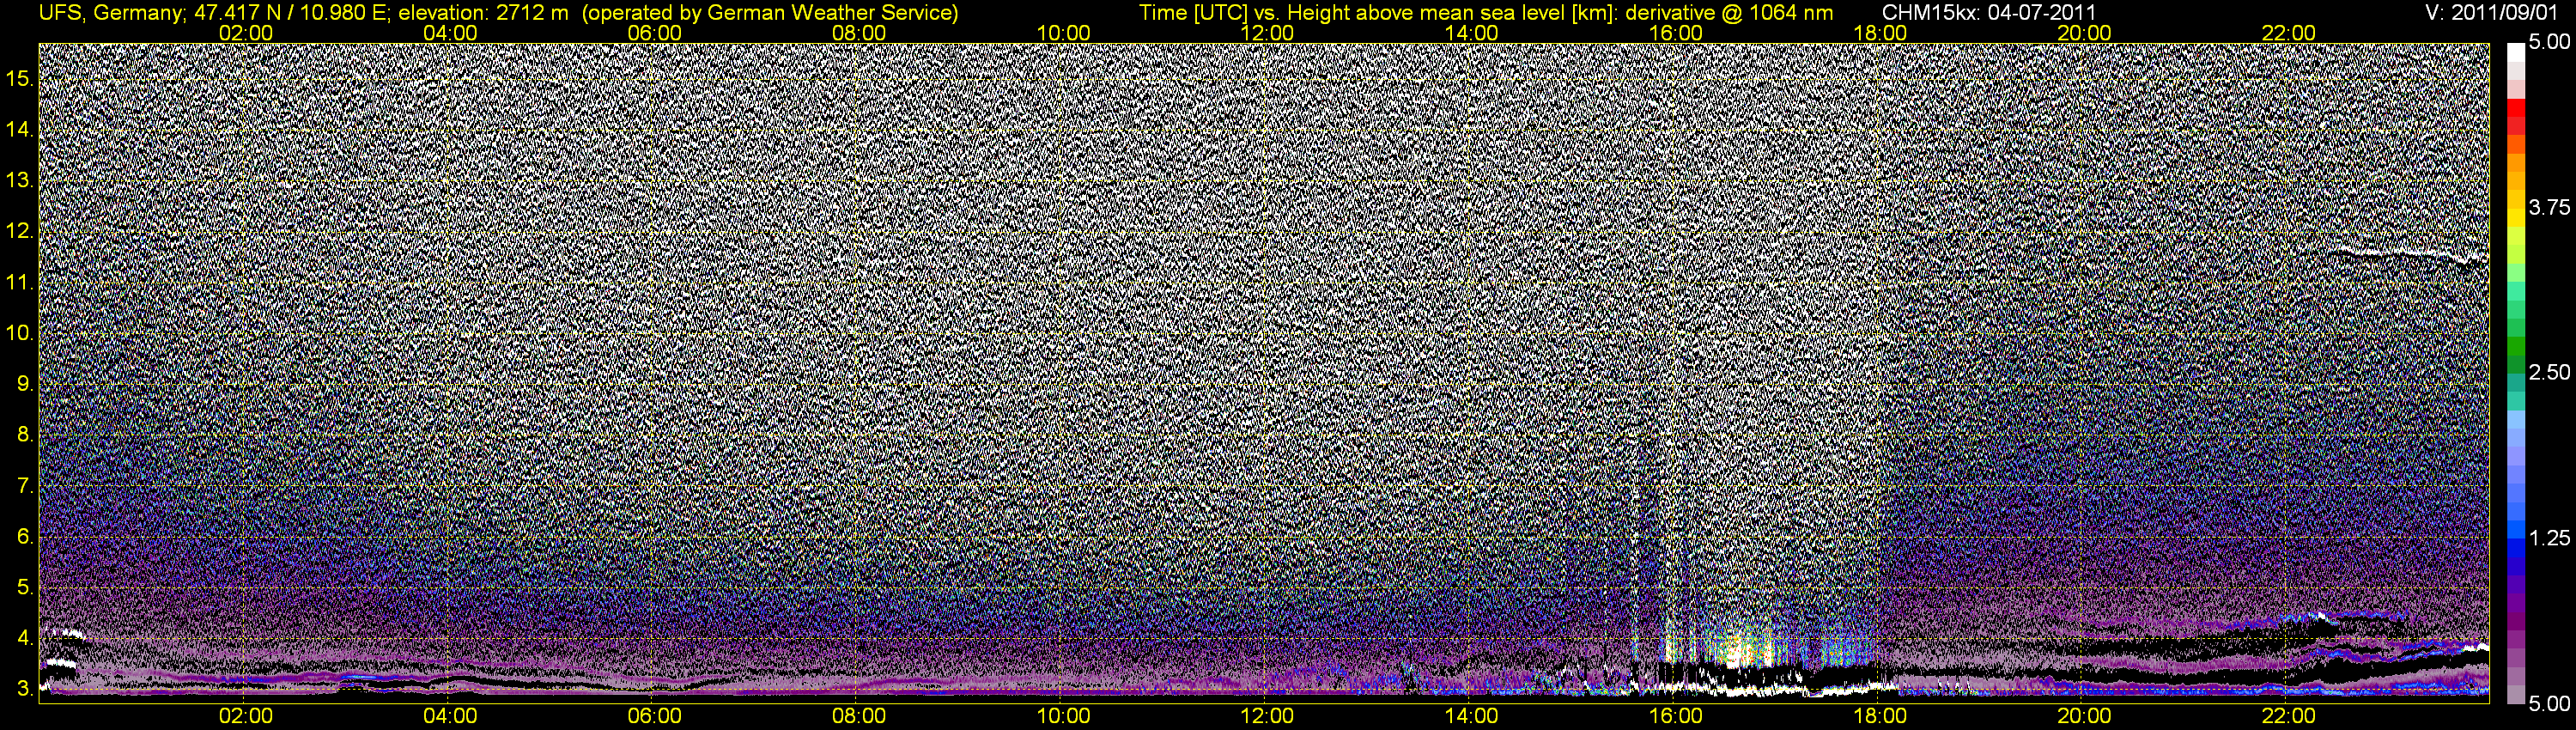Click the height axis label 9 km
Screen dimensions: 2576x730
pyautogui.click(x=25, y=383)
